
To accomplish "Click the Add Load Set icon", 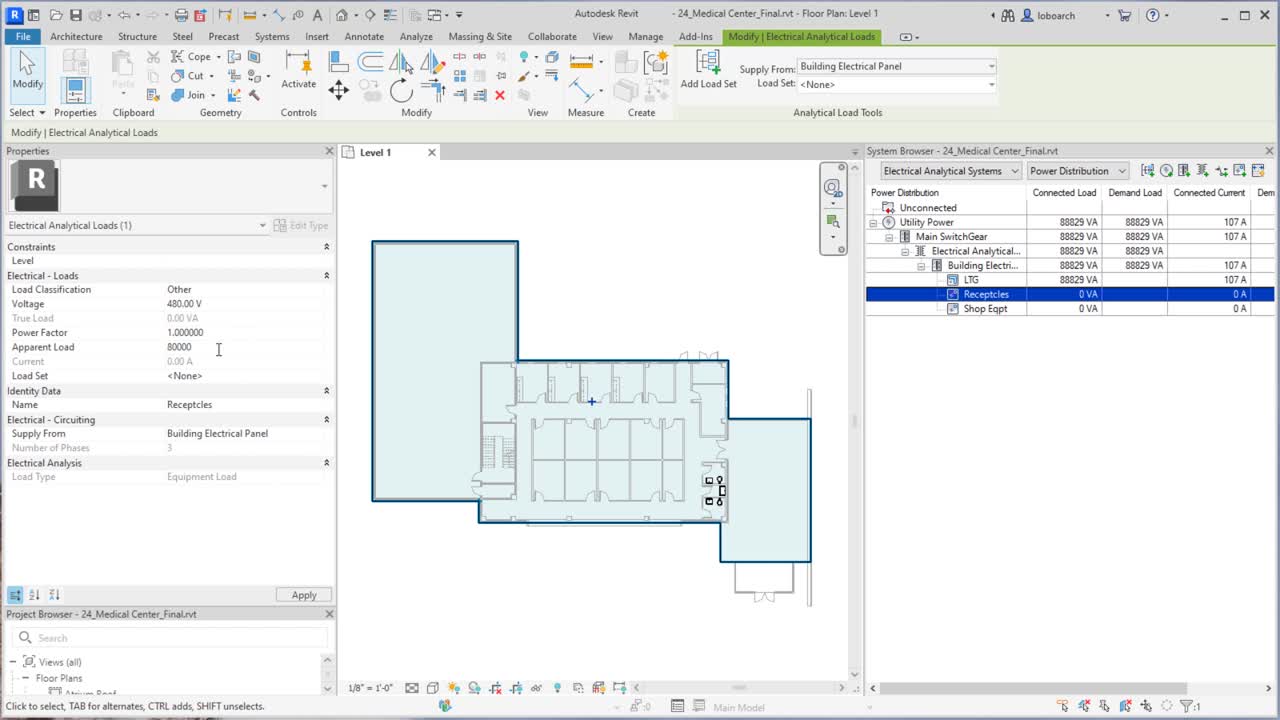I will (x=708, y=69).
